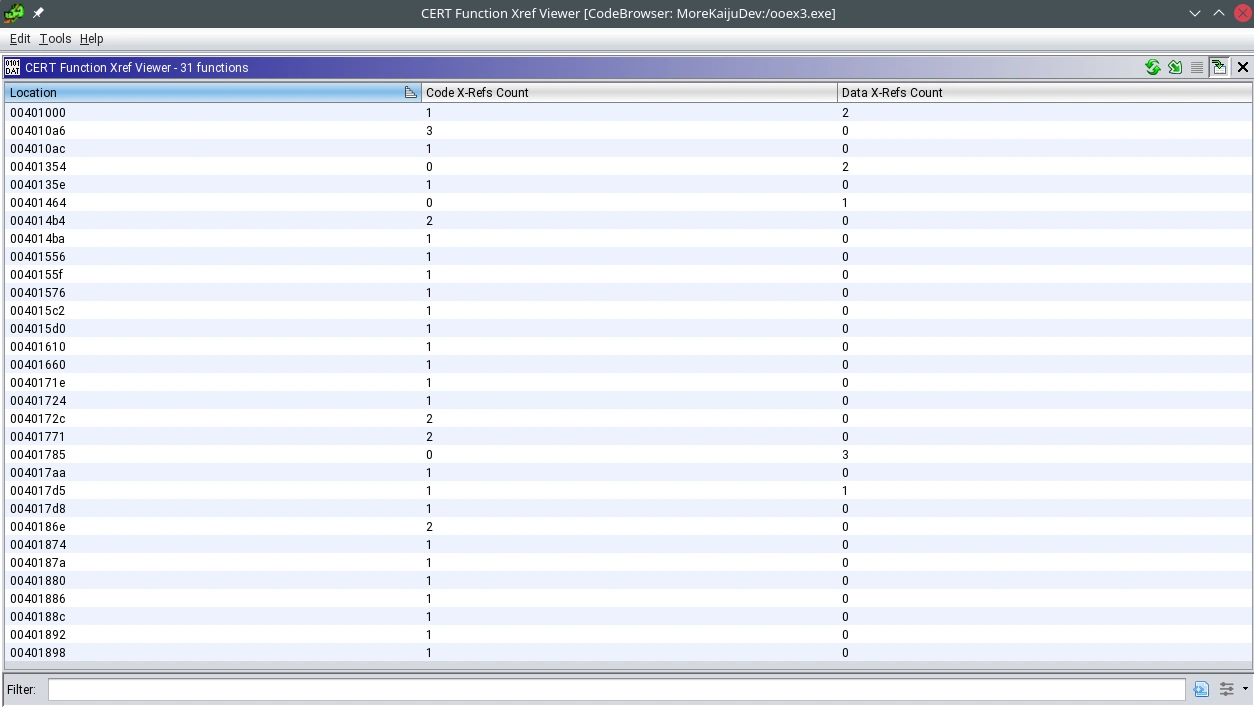Screen dimensions: 1254x707
Task: Select location 0040188c row
Action: pos(627,617)
